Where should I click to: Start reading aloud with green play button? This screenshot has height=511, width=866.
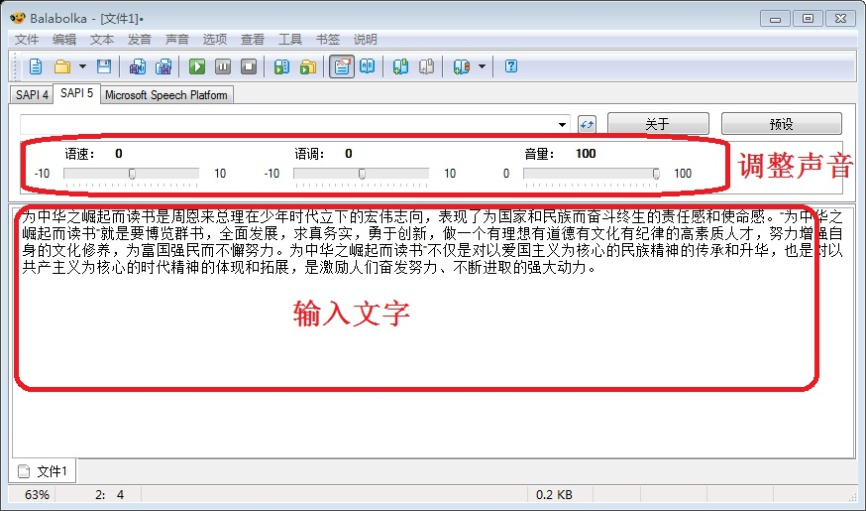pos(197,67)
